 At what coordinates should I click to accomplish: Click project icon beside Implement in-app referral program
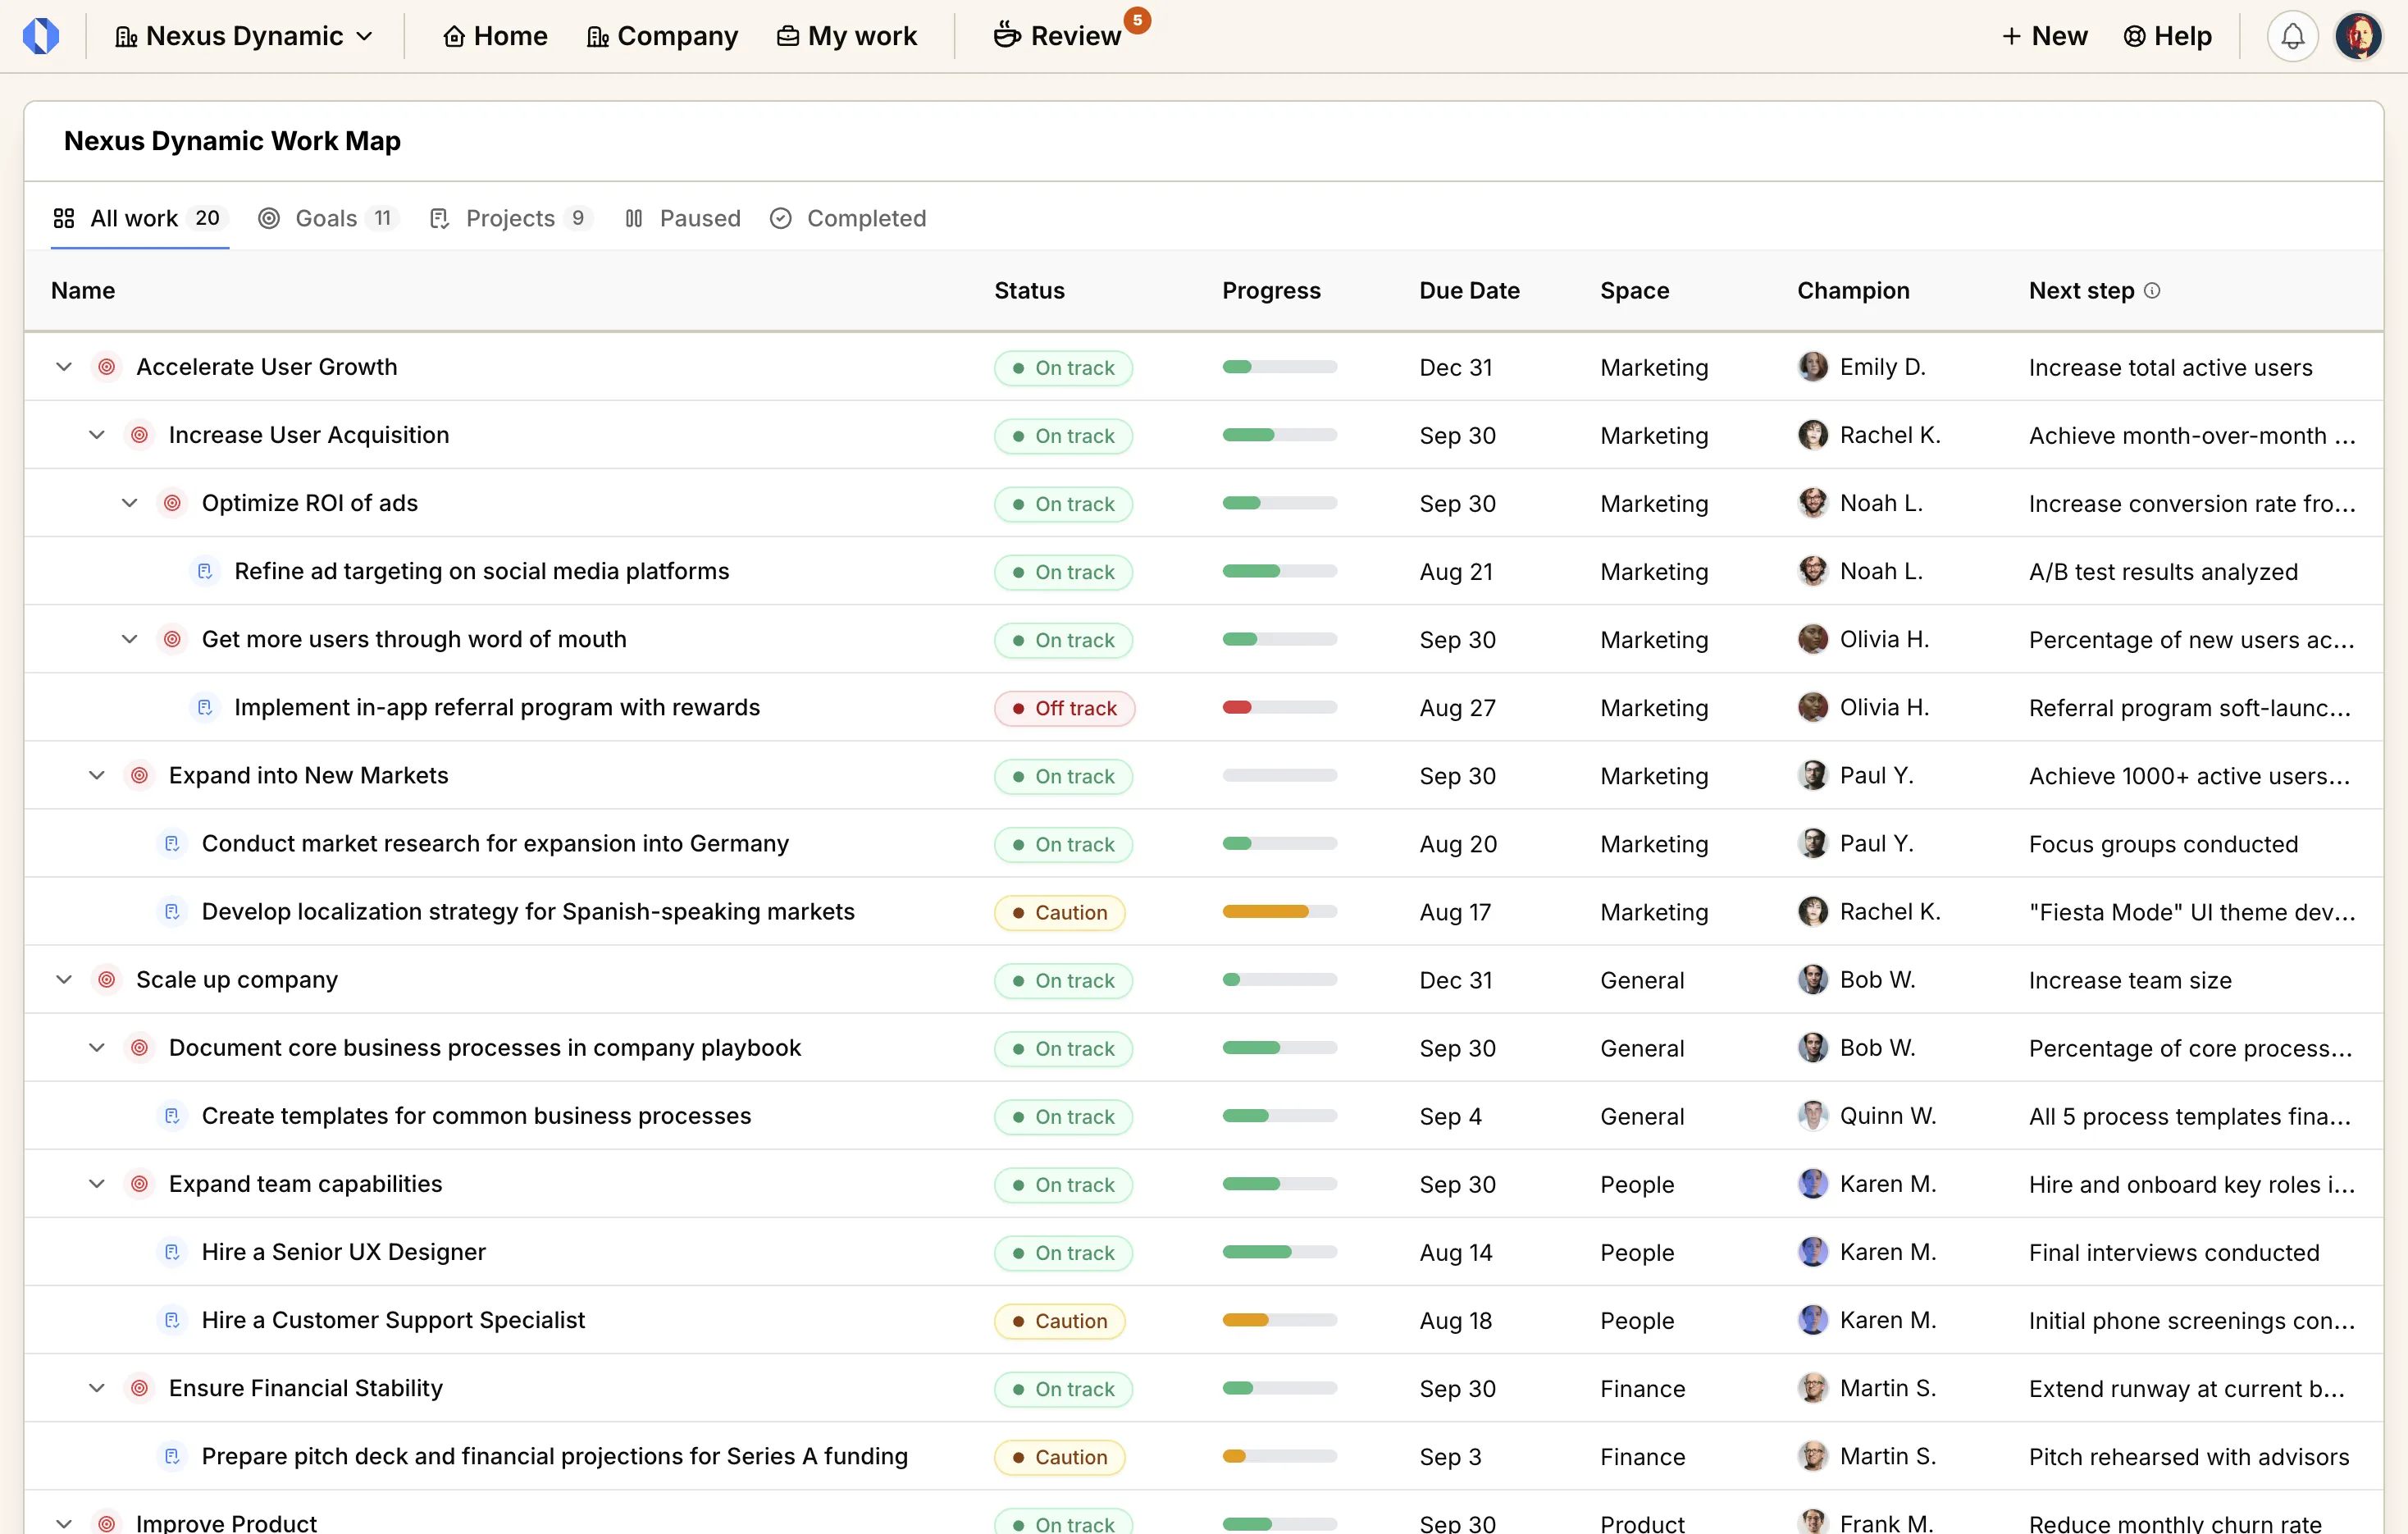[205, 708]
